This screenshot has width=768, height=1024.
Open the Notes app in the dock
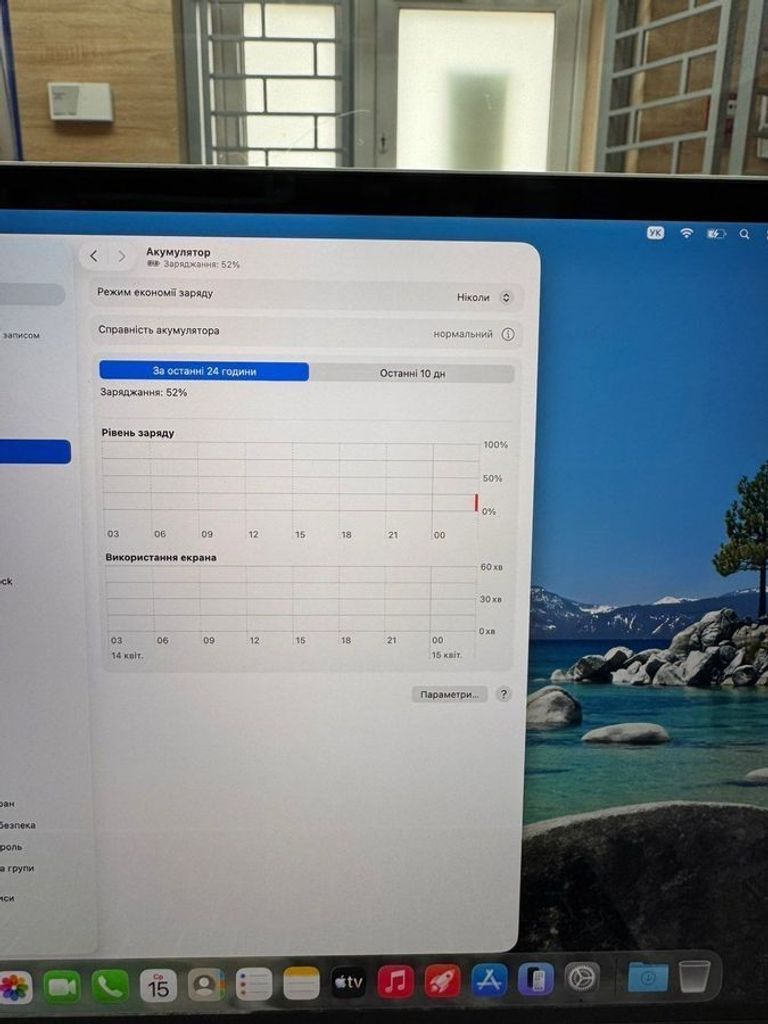point(301,983)
